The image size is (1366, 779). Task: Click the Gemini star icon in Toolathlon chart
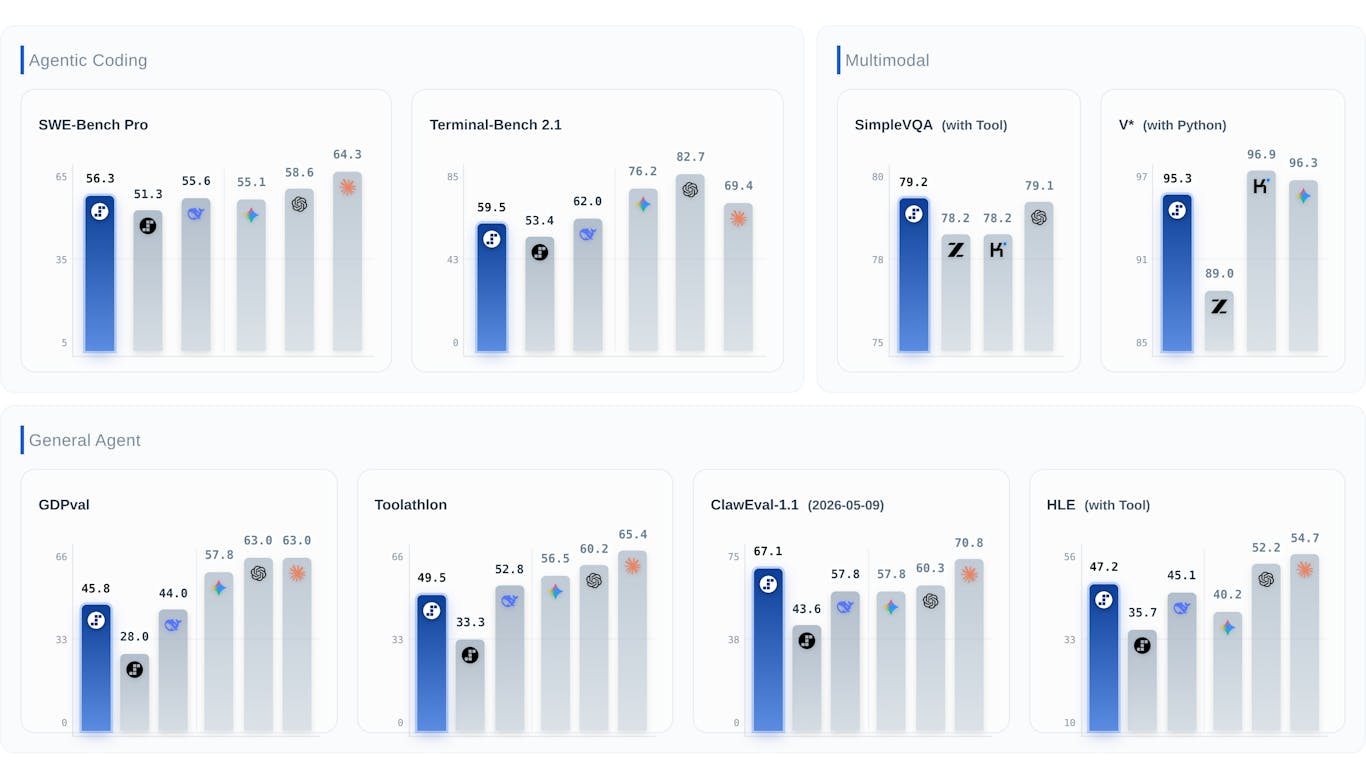tap(556, 591)
